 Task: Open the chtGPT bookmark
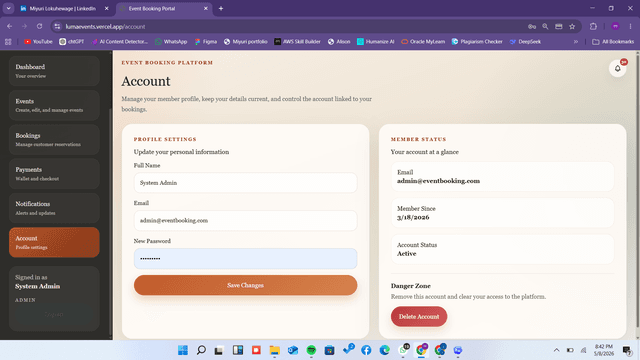click(x=72, y=42)
